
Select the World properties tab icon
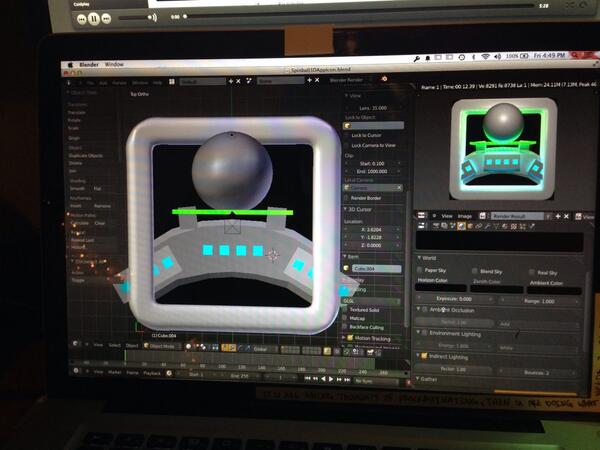[461, 226]
